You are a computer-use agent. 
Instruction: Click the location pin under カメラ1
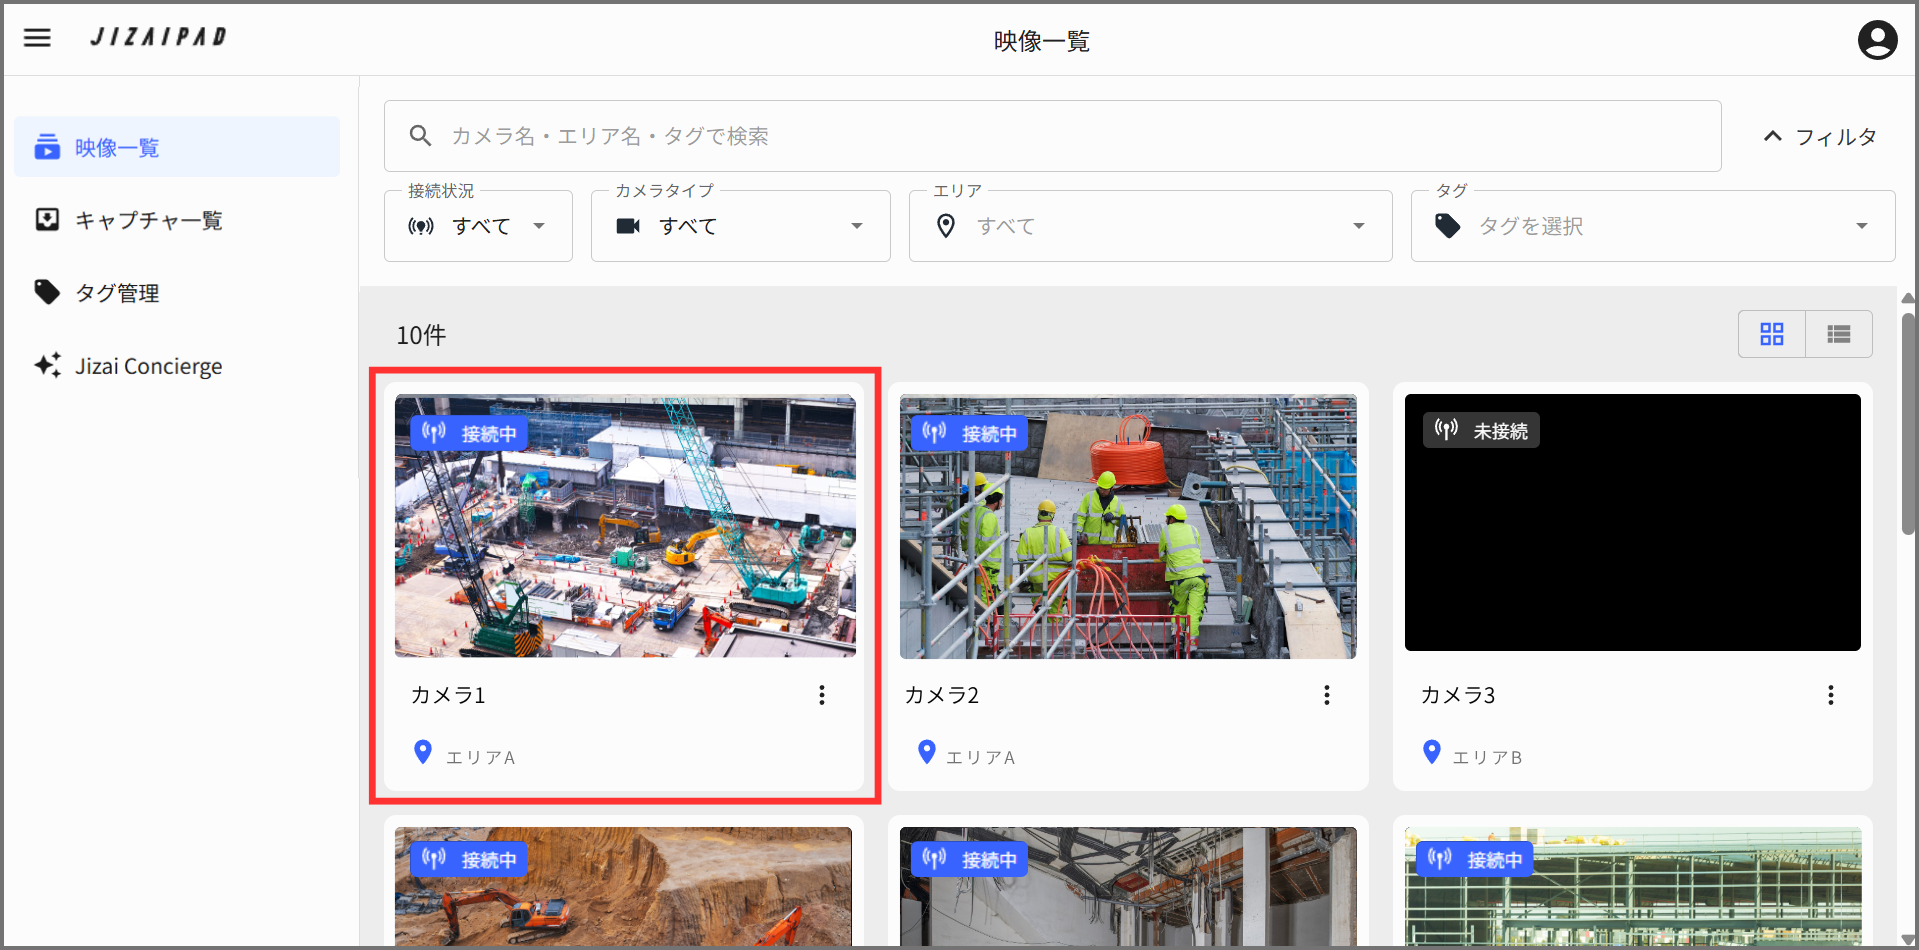[423, 752]
